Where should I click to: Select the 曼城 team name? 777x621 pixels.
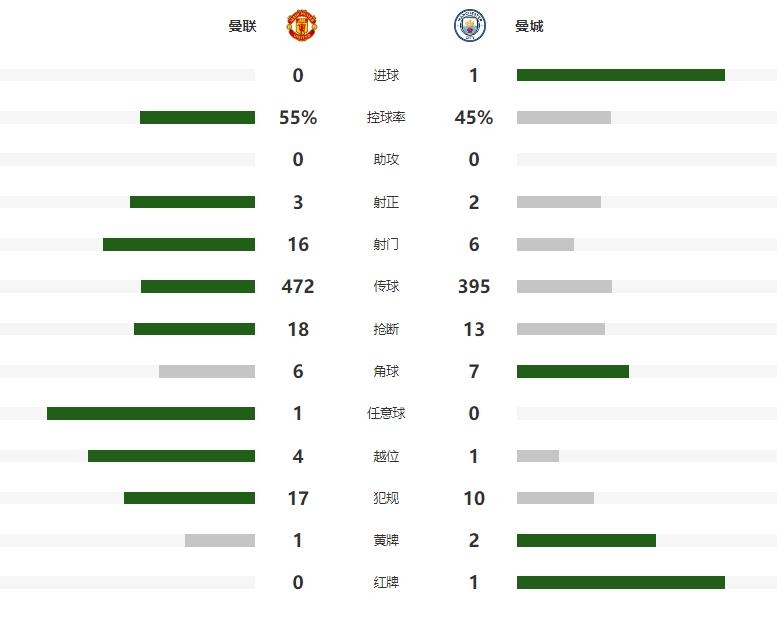[529, 26]
